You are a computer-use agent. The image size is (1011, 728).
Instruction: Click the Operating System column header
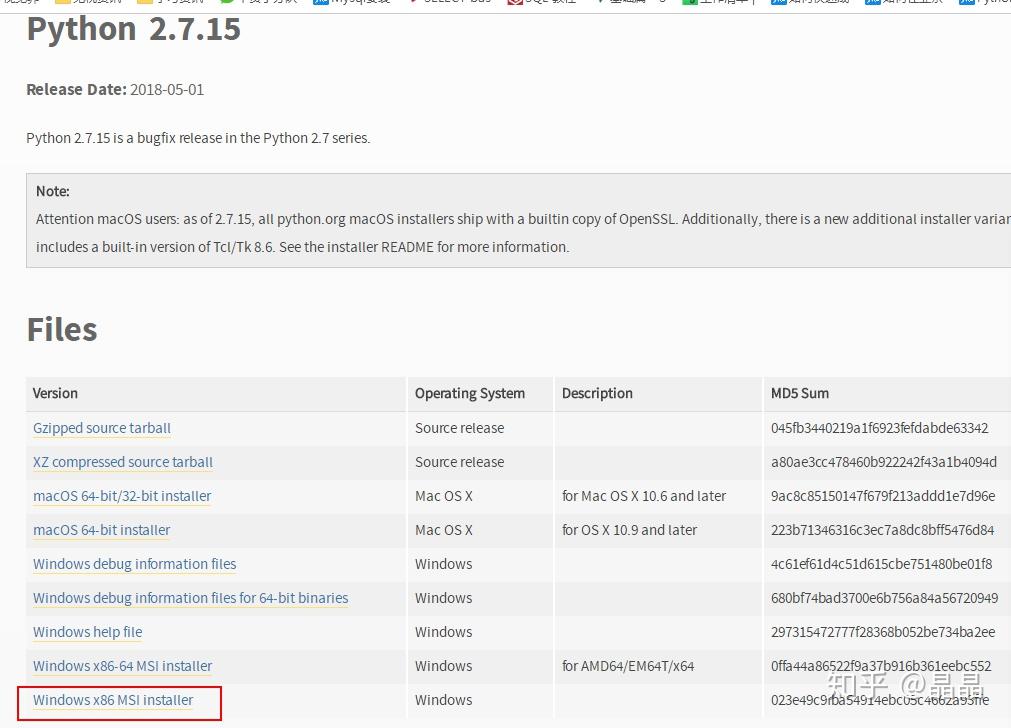470,393
